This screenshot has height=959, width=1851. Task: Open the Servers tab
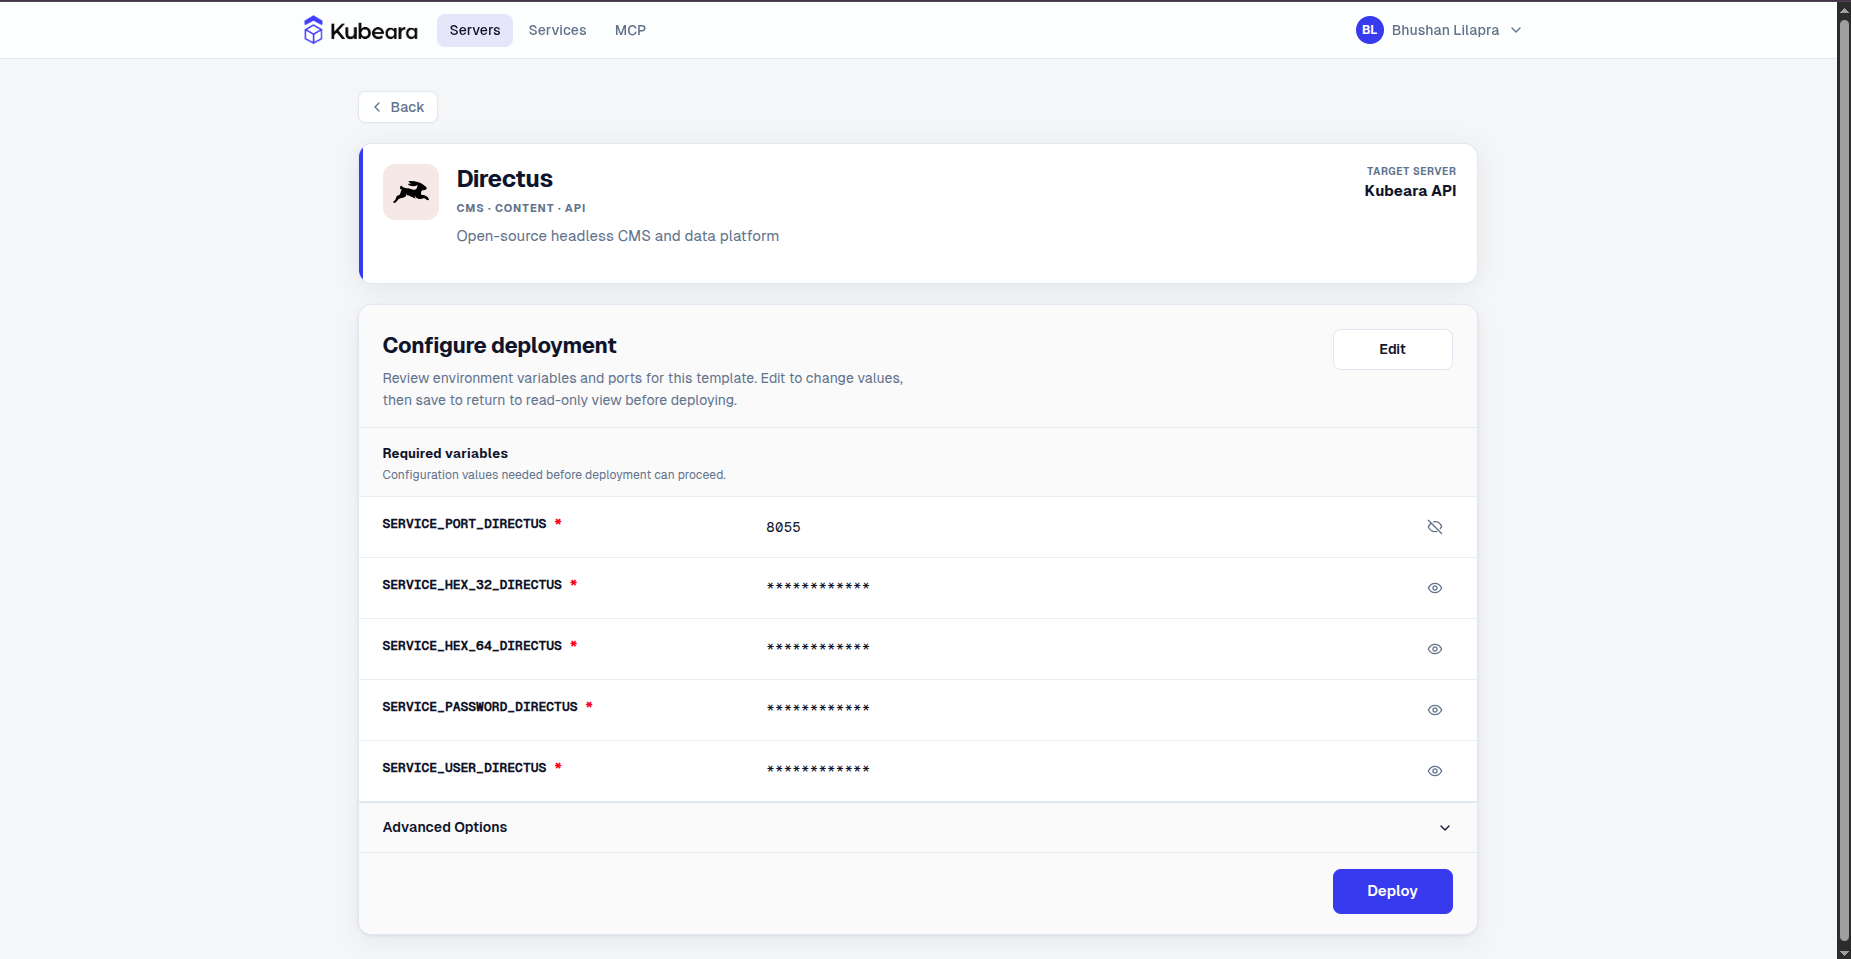click(x=475, y=30)
